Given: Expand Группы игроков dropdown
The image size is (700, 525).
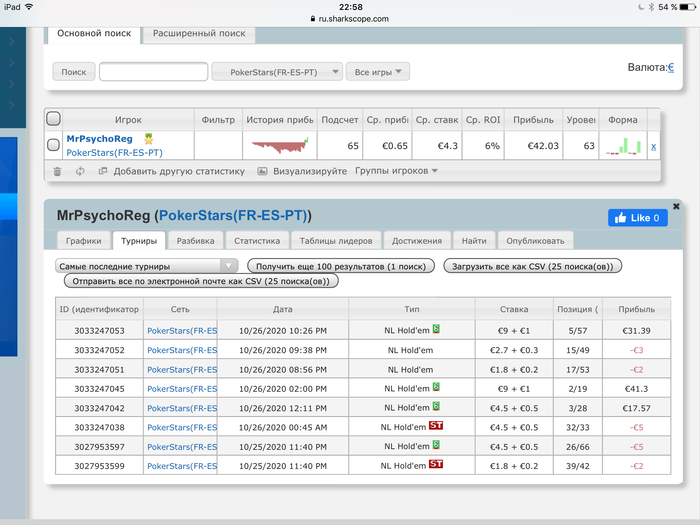Looking at the screenshot, I should (x=396, y=171).
